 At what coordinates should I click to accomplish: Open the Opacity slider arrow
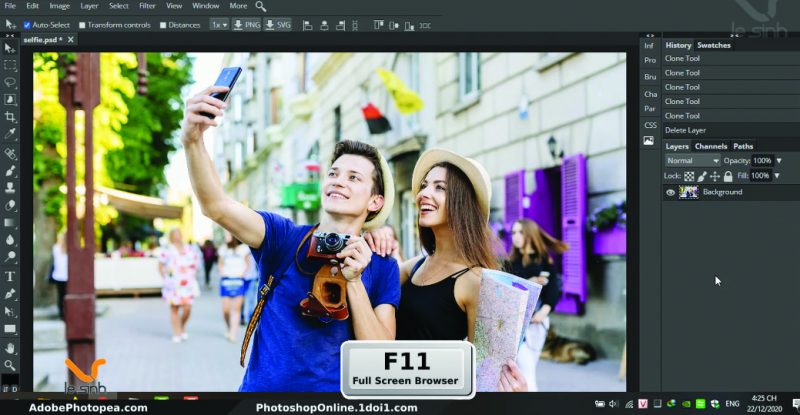[779, 160]
